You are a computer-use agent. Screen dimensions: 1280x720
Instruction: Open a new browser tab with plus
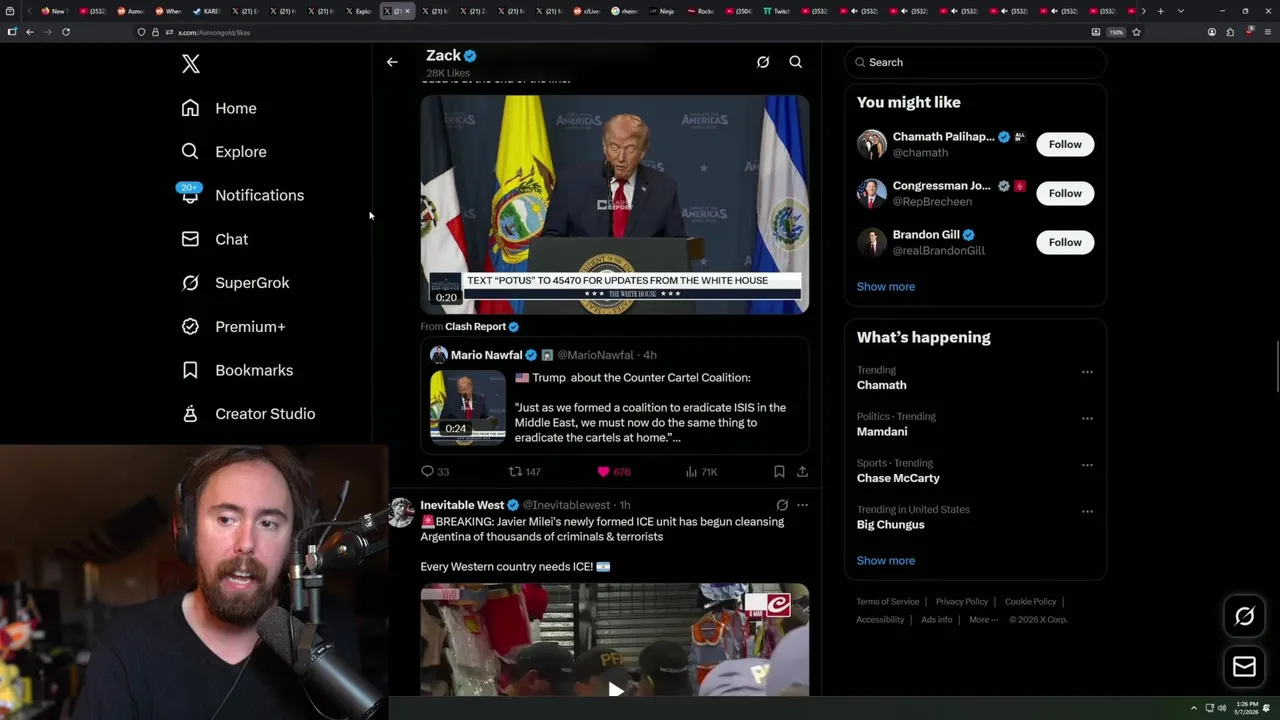(x=1160, y=11)
